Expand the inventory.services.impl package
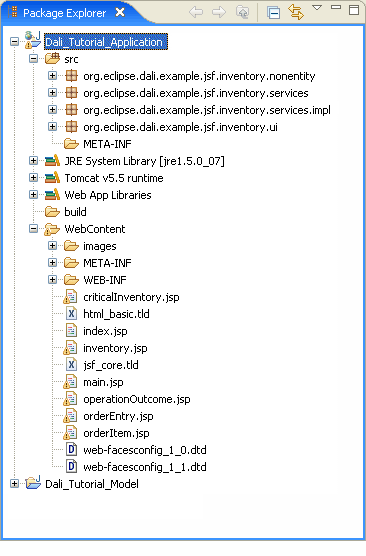Image resolution: width=366 pixels, height=556 pixels. coord(52,110)
